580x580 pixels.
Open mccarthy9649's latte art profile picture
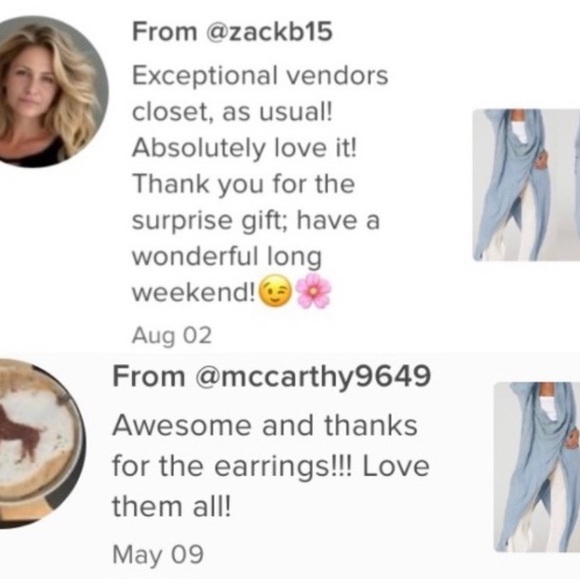click(41, 443)
